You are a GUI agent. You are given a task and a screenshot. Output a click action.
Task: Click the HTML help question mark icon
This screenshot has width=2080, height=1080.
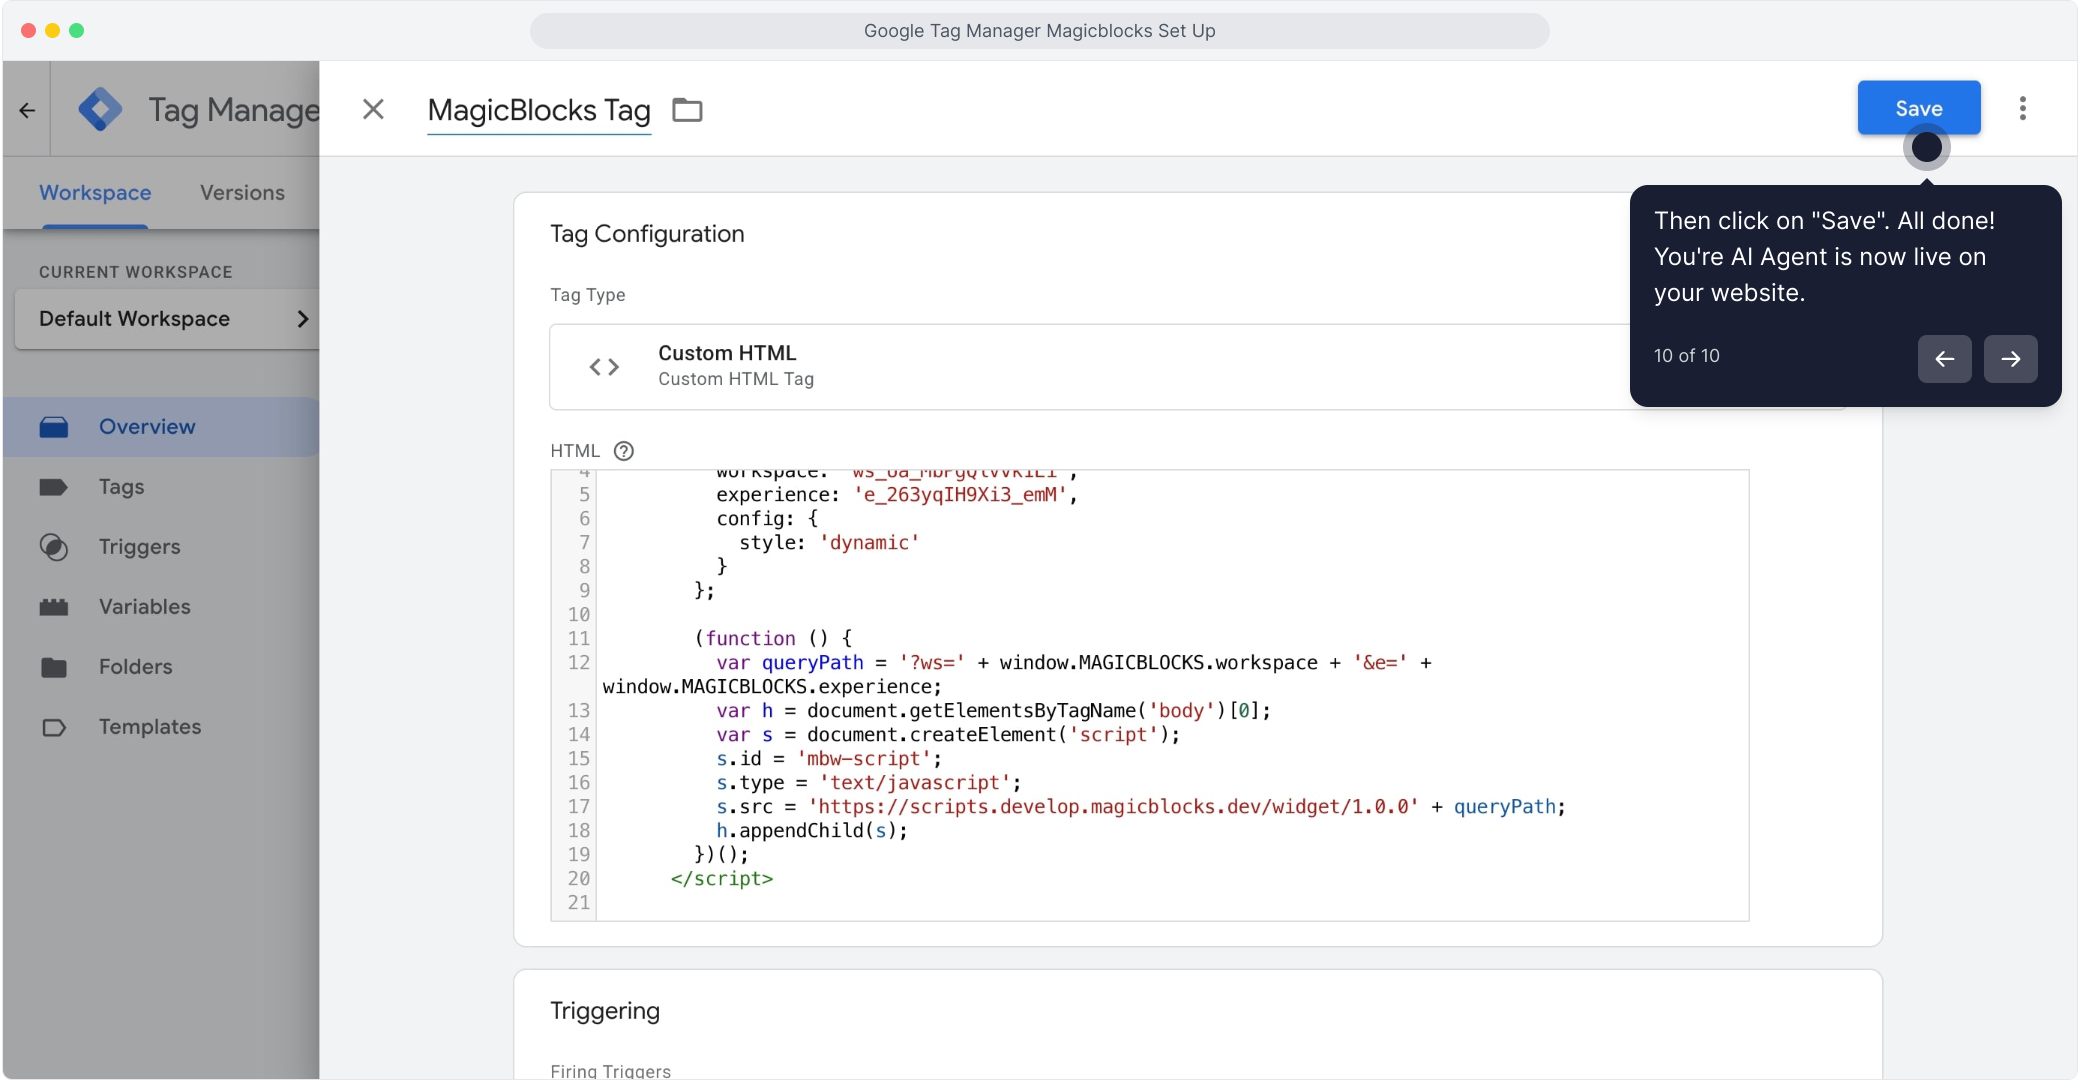click(x=624, y=451)
